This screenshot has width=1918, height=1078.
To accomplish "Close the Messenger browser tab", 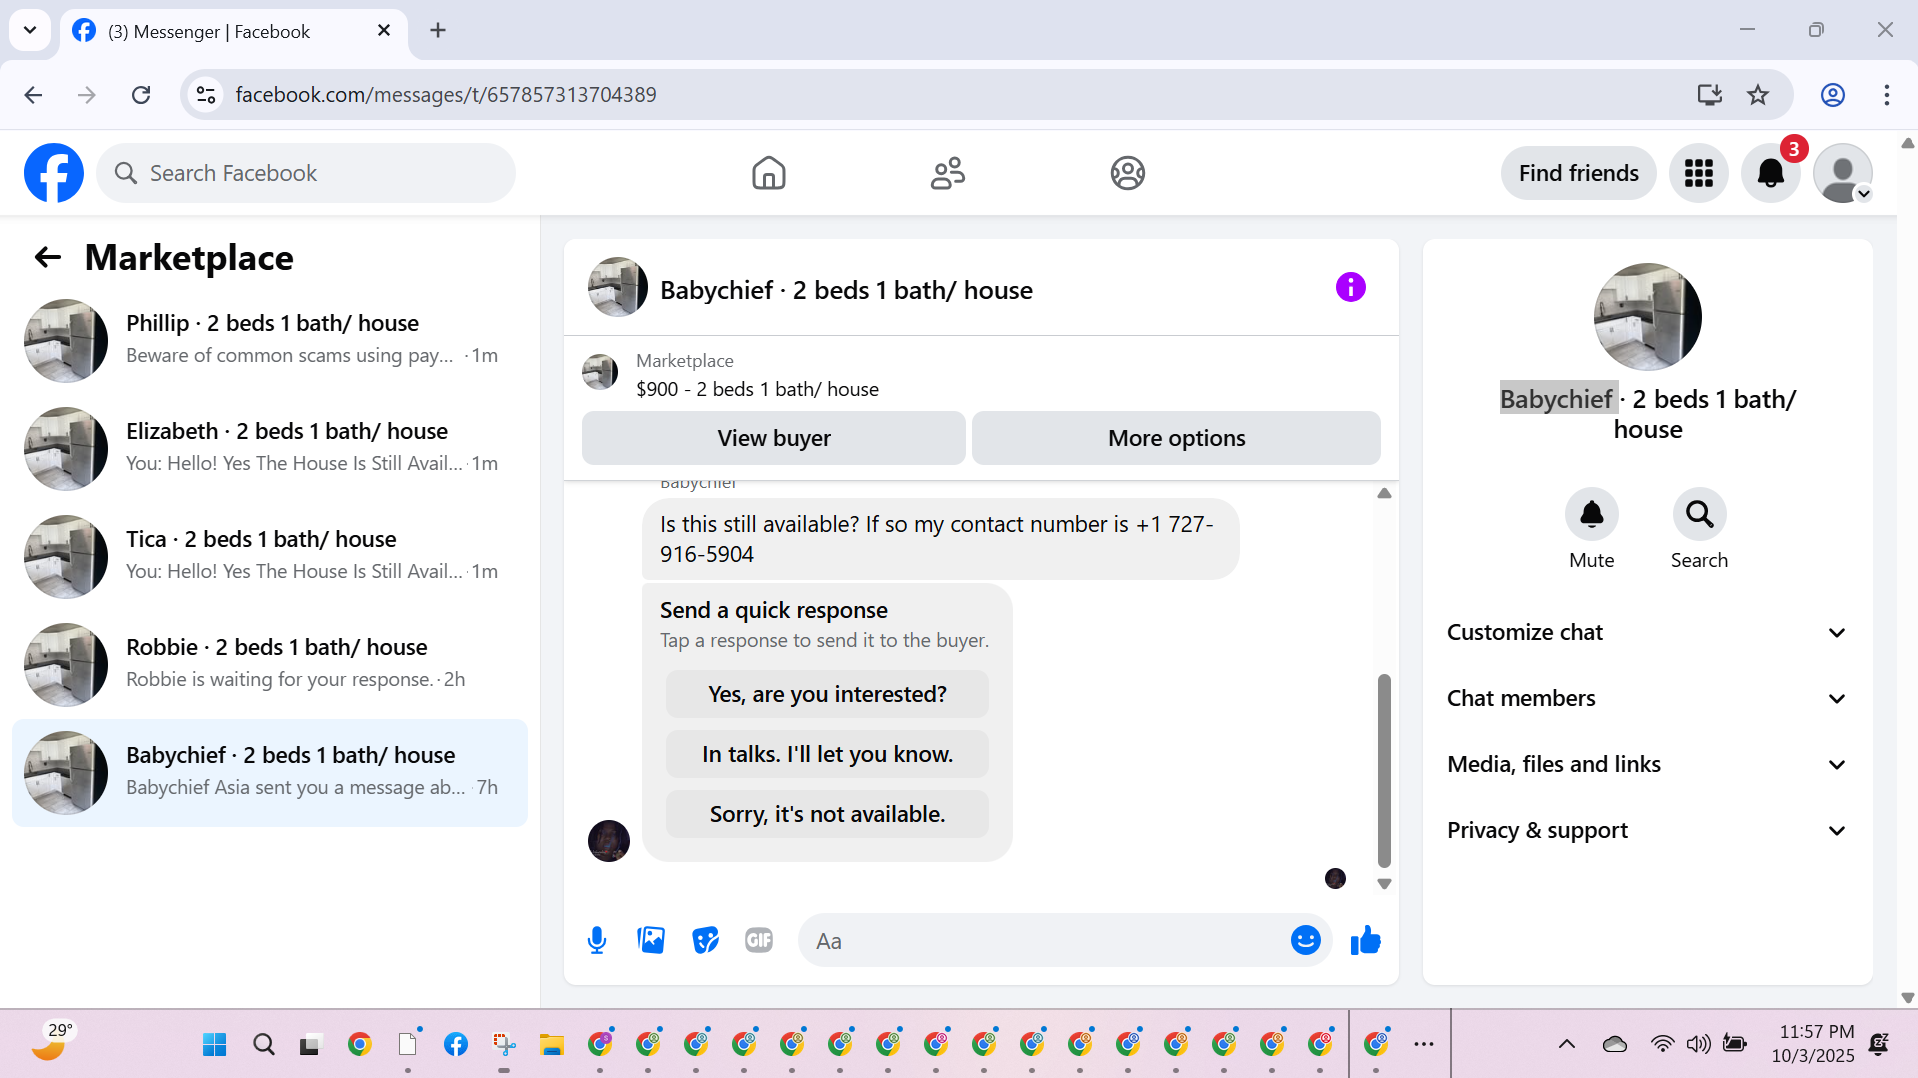I will point(384,31).
